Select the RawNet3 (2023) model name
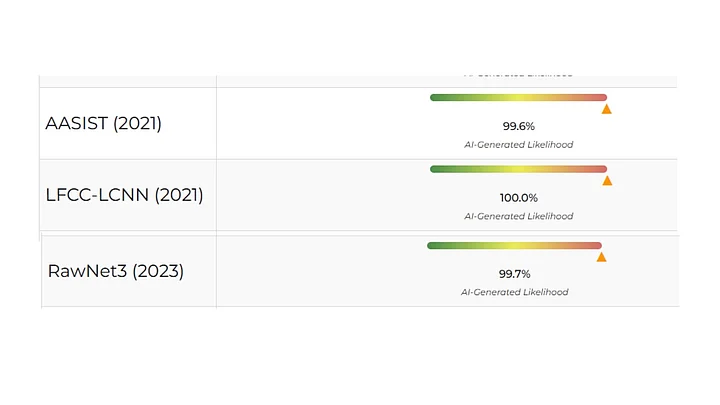This screenshot has height=405, width=720. point(115,271)
